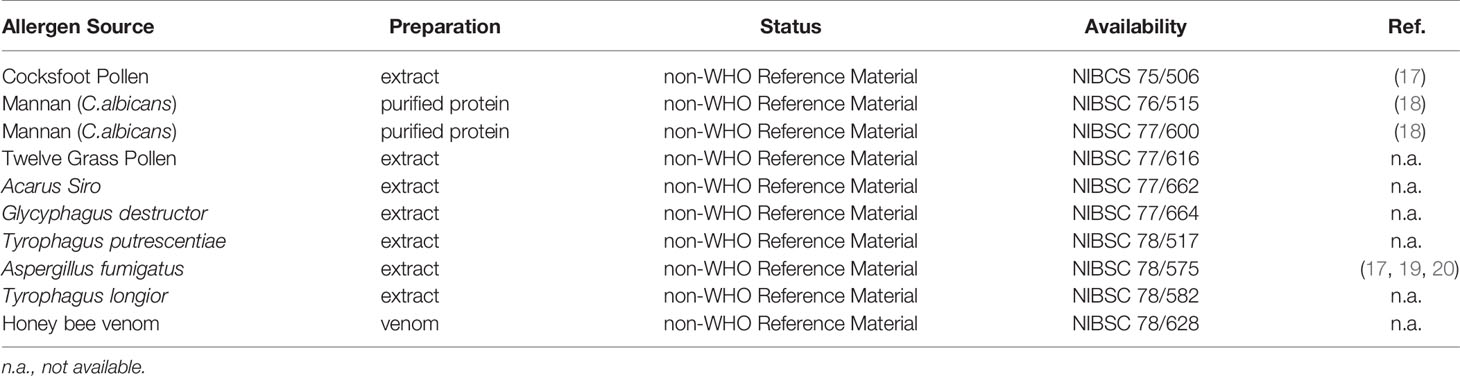
Task: Click the Availability column header
Action: click(x=1135, y=28)
